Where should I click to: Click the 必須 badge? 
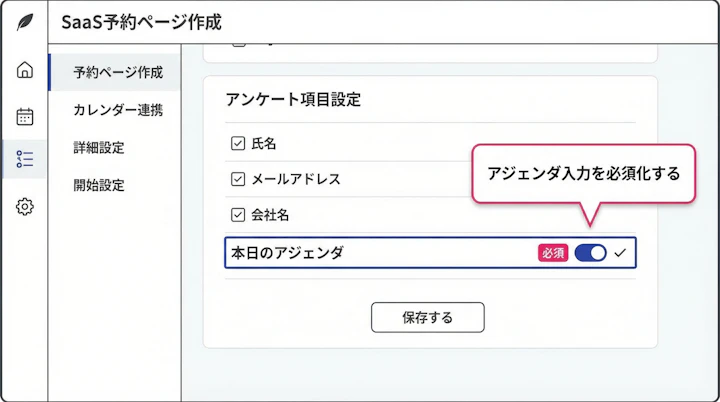click(x=553, y=253)
